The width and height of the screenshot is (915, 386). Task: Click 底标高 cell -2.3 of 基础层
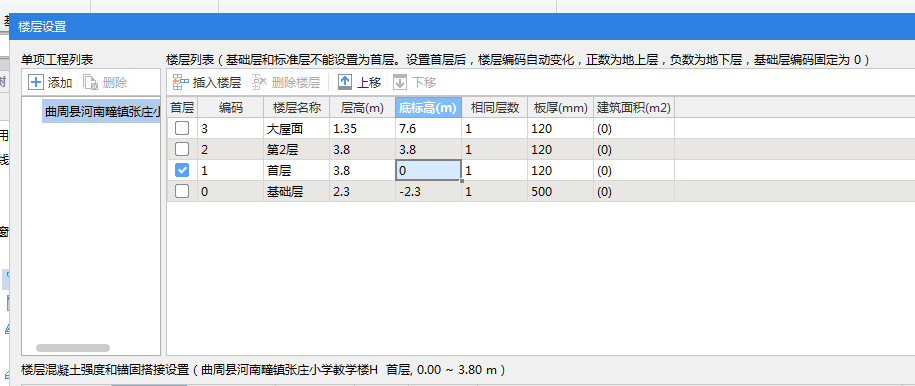[x=428, y=191]
